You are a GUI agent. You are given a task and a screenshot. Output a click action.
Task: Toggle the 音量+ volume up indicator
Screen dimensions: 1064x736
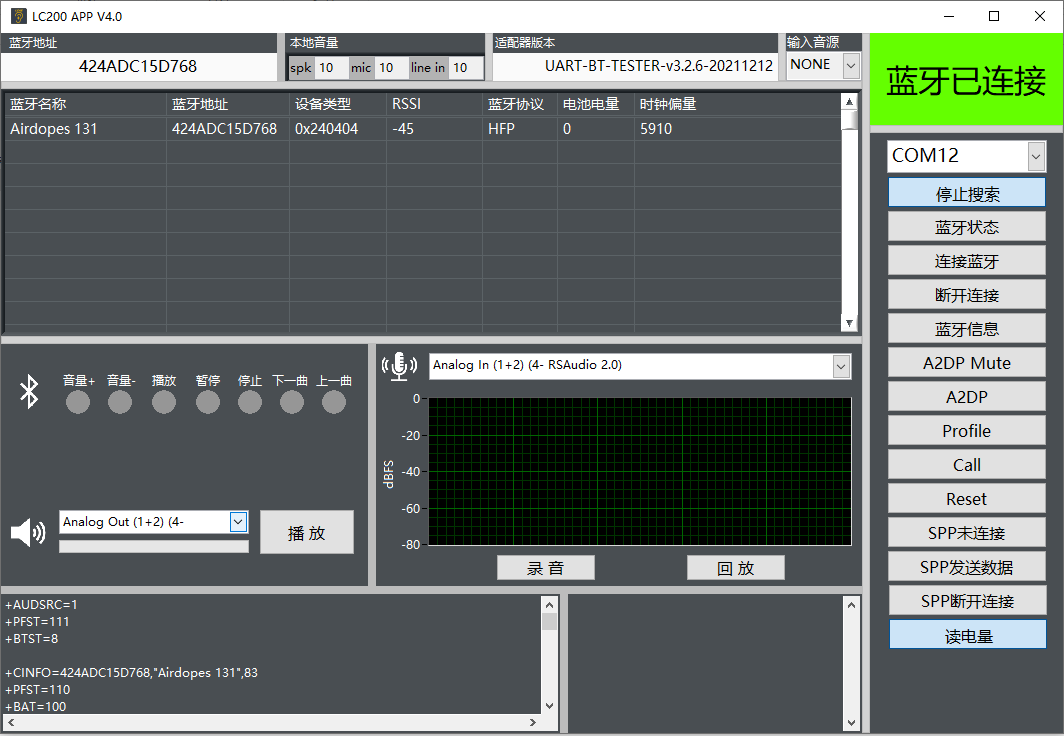(x=78, y=402)
